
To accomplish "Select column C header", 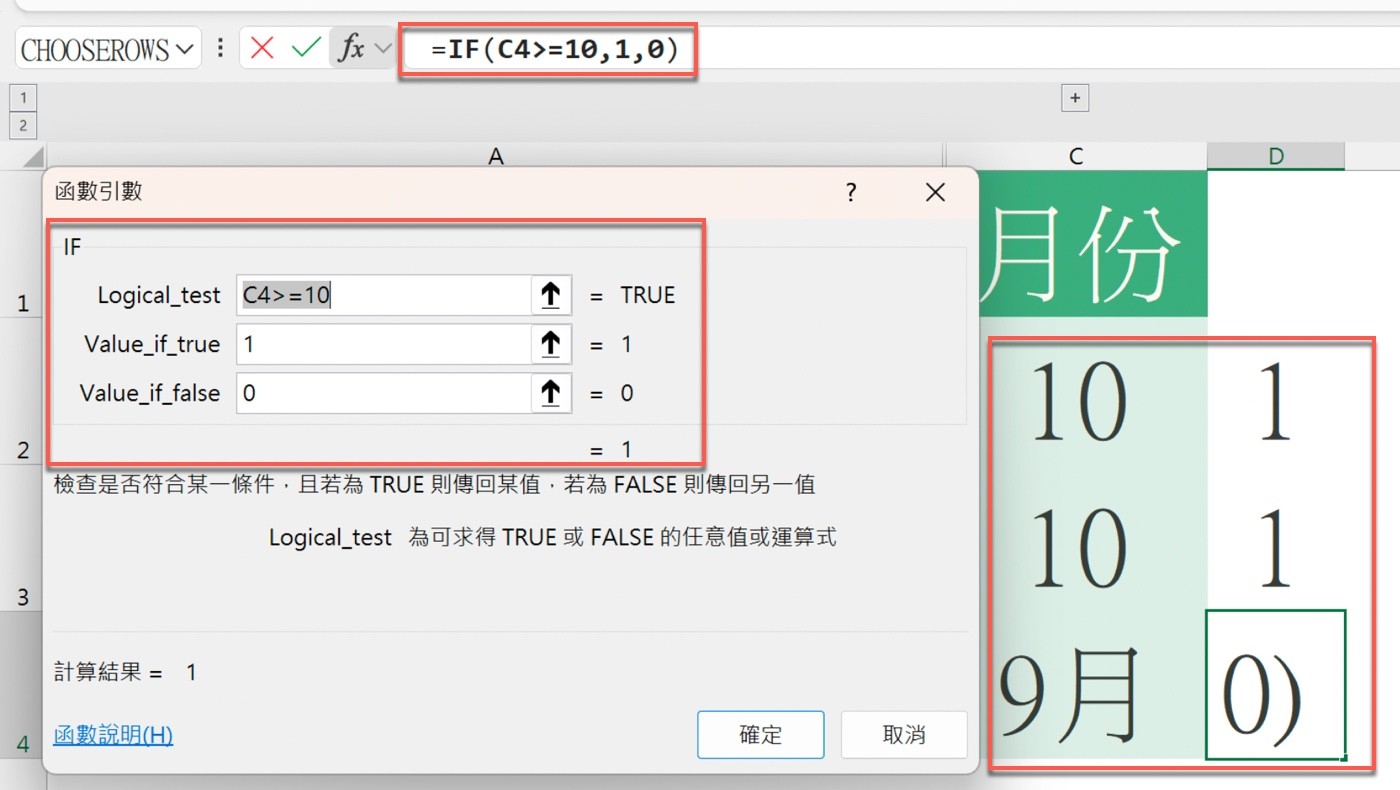I will pyautogui.click(x=1076, y=156).
